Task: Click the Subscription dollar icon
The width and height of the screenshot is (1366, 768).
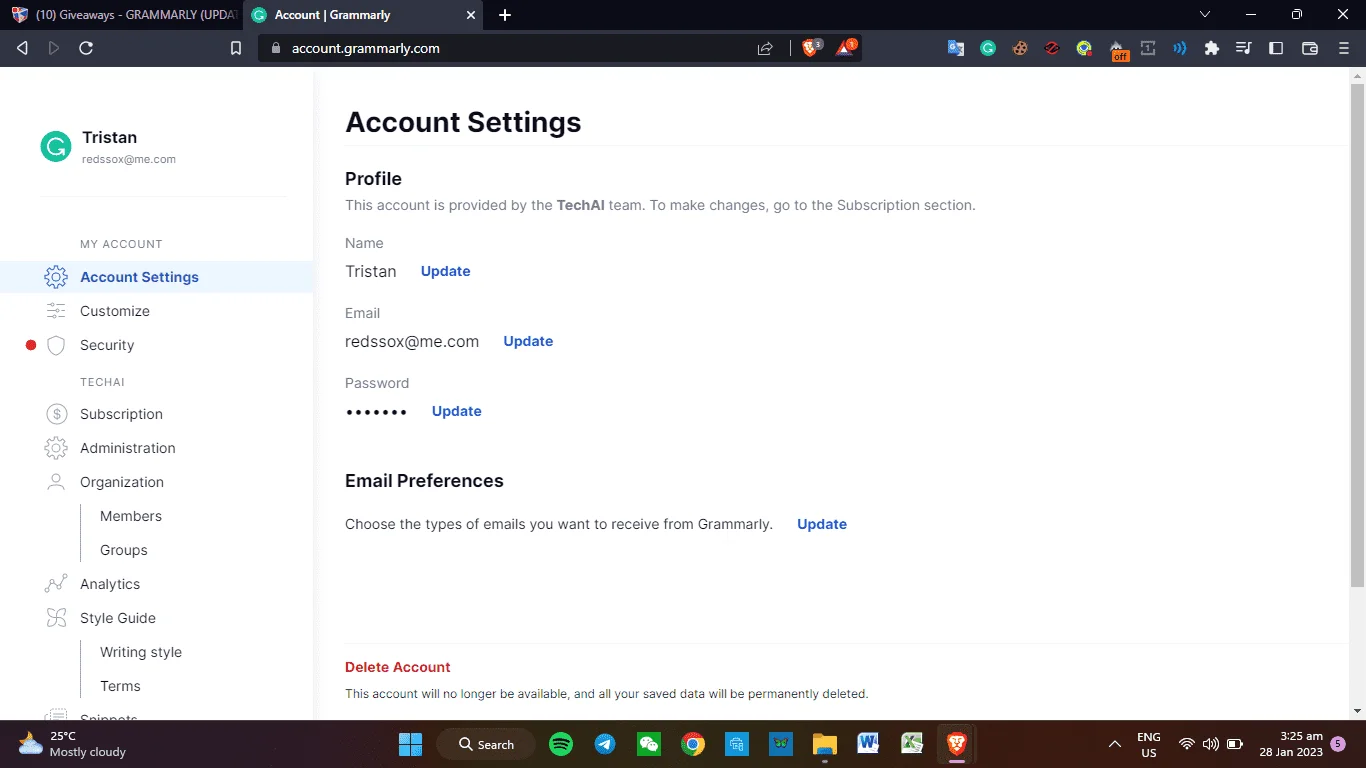Action: pos(56,414)
